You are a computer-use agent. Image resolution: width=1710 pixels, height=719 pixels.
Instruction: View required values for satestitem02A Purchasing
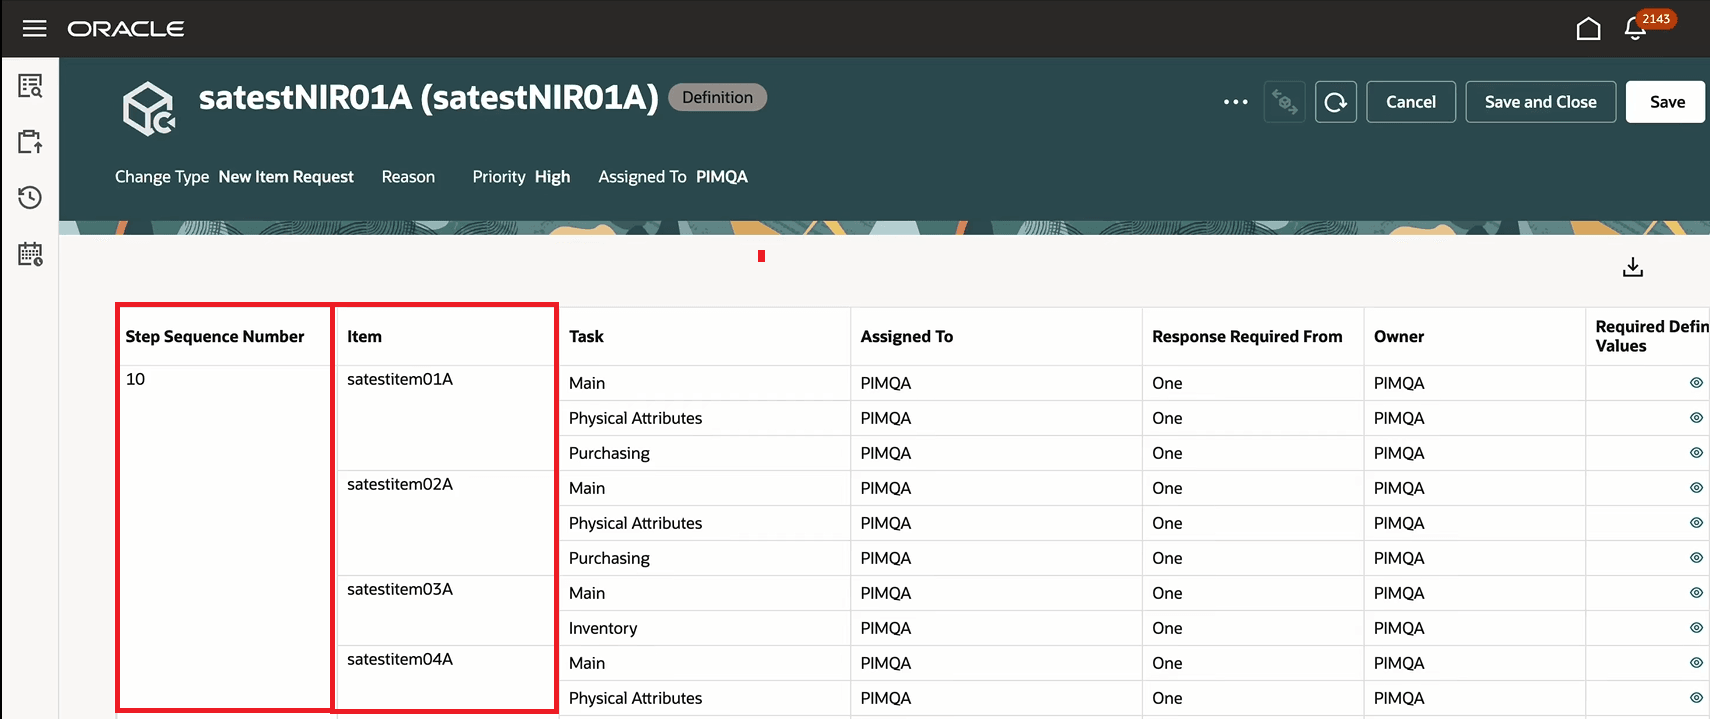(x=1696, y=558)
